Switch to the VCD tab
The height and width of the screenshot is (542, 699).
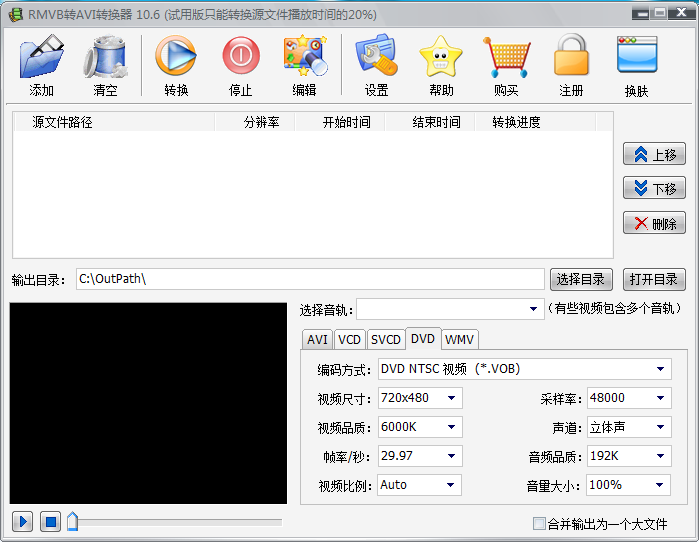349,340
